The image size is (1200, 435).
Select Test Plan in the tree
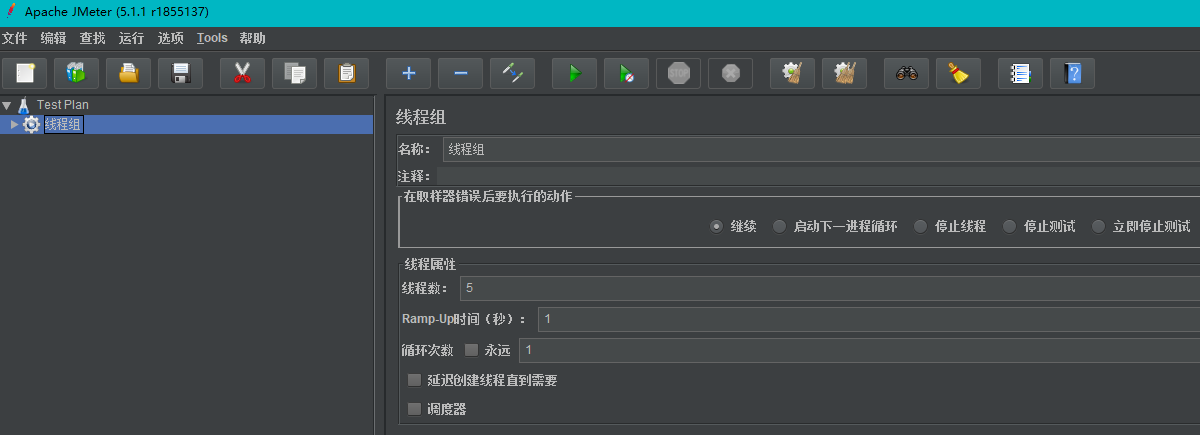click(63, 104)
